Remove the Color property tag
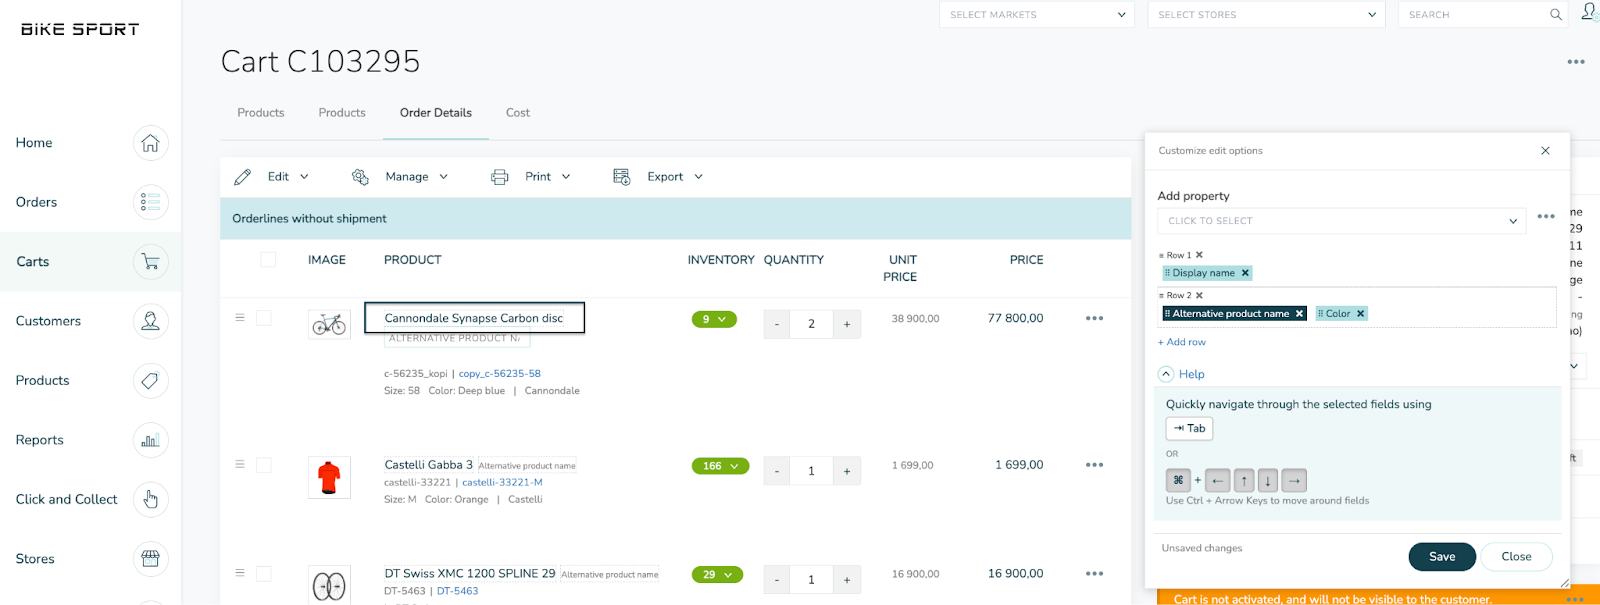 coord(1360,314)
